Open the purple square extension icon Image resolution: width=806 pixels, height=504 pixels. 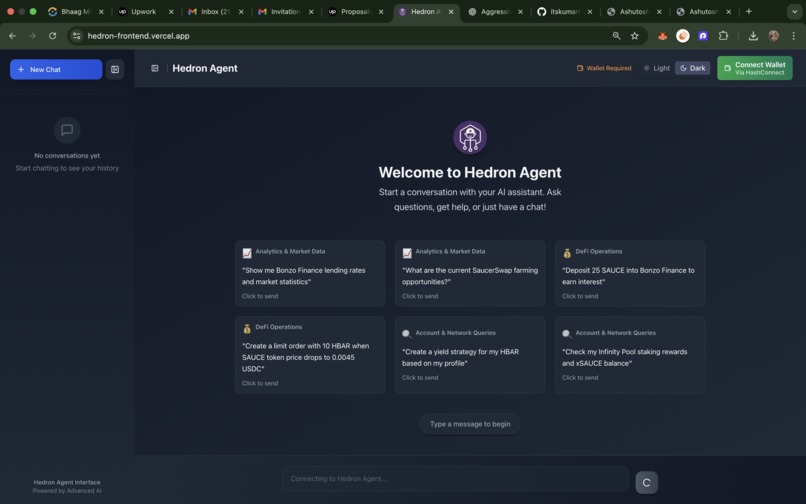coord(703,36)
